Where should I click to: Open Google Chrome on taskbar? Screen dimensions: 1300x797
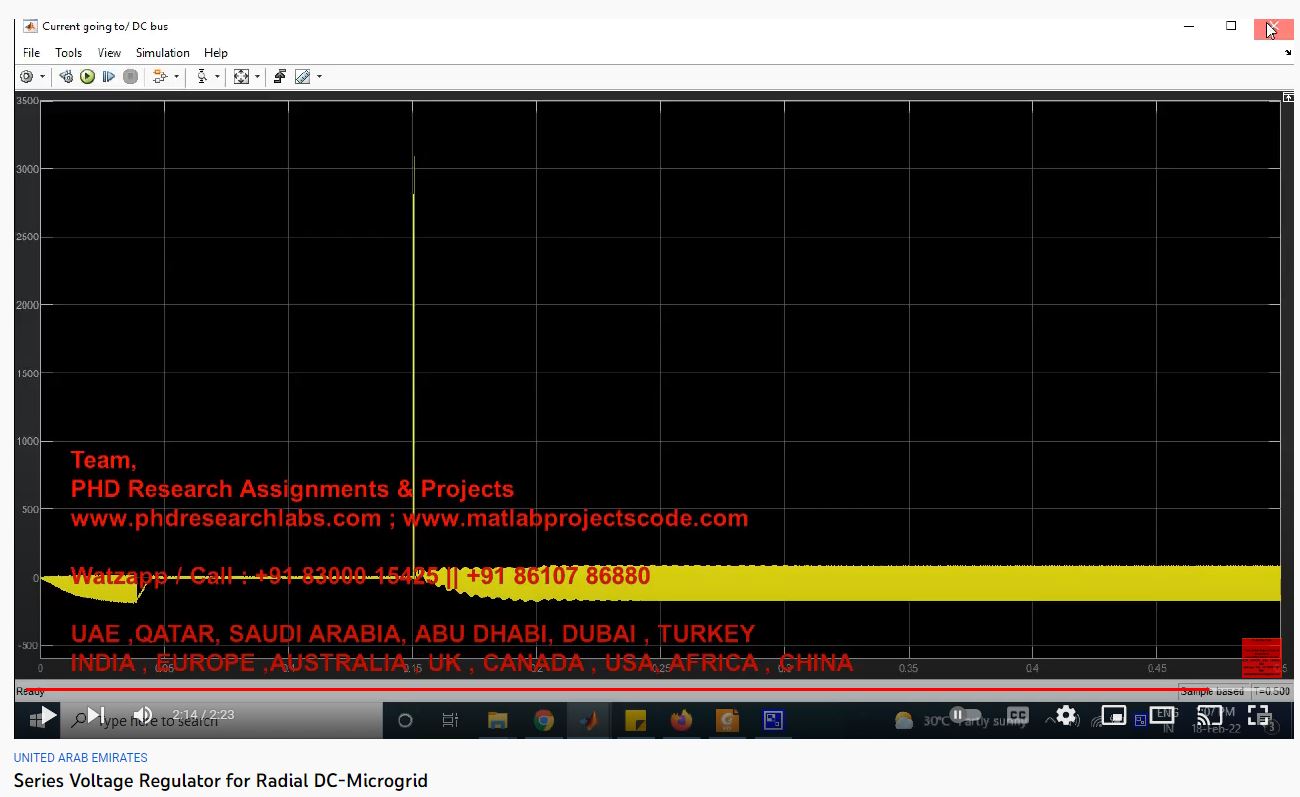pos(544,720)
